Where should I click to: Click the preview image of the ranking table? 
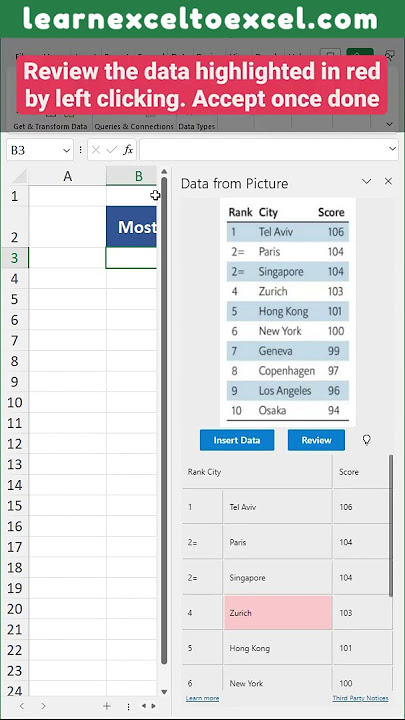288,311
